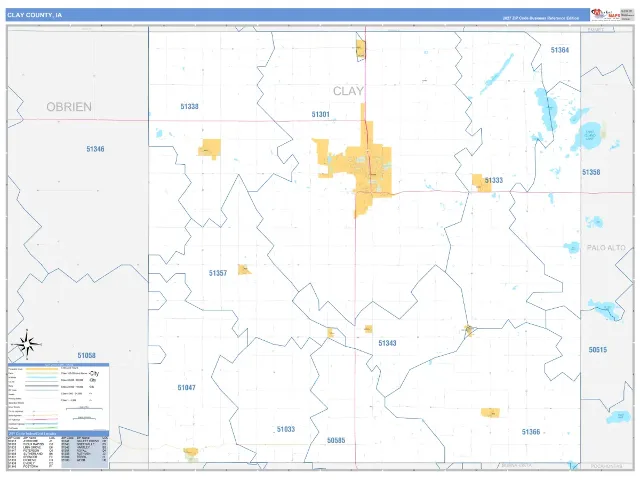
Task: Click ZIP code label 51364
Action: (560, 50)
